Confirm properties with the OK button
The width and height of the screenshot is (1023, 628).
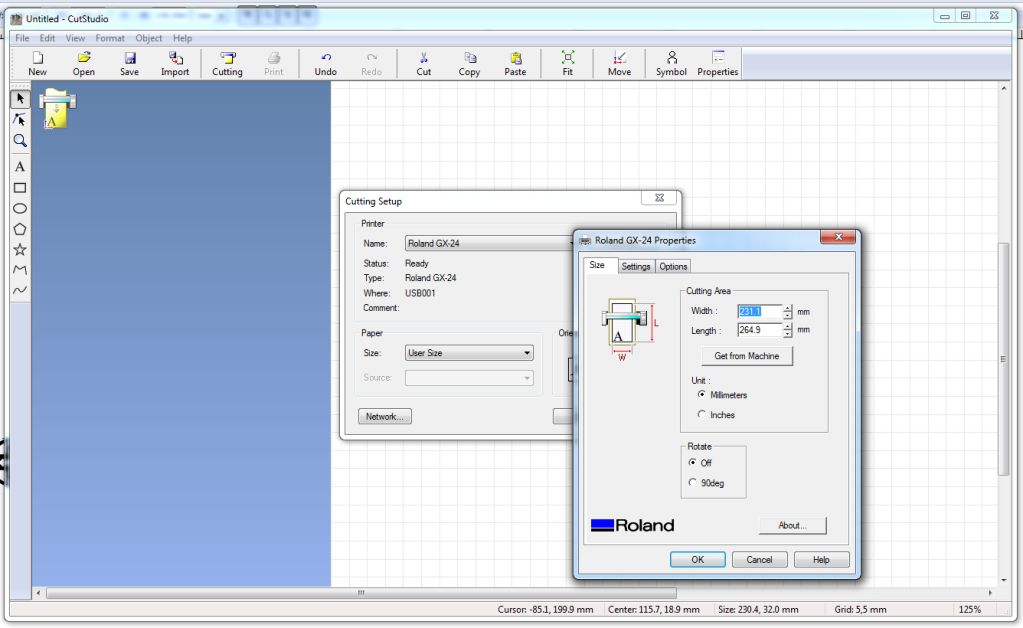pos(697,560)
